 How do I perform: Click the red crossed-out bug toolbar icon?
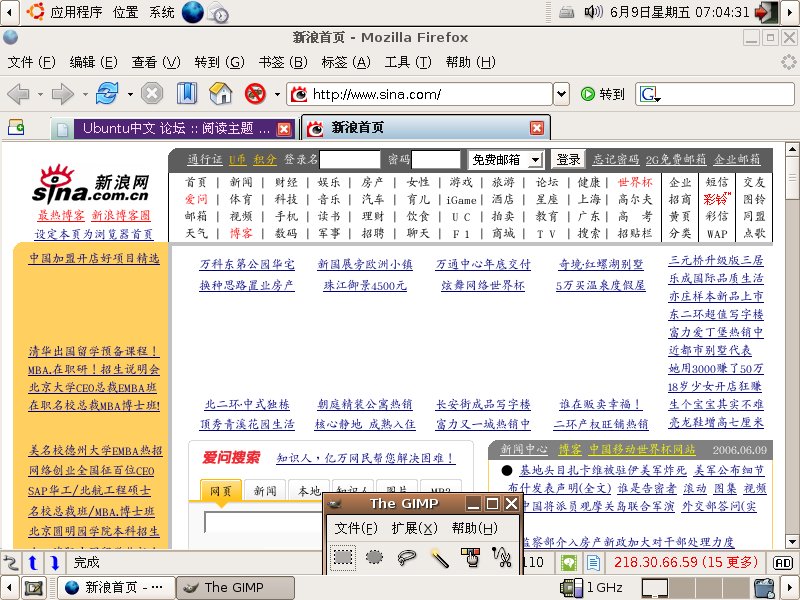(255, 94)
